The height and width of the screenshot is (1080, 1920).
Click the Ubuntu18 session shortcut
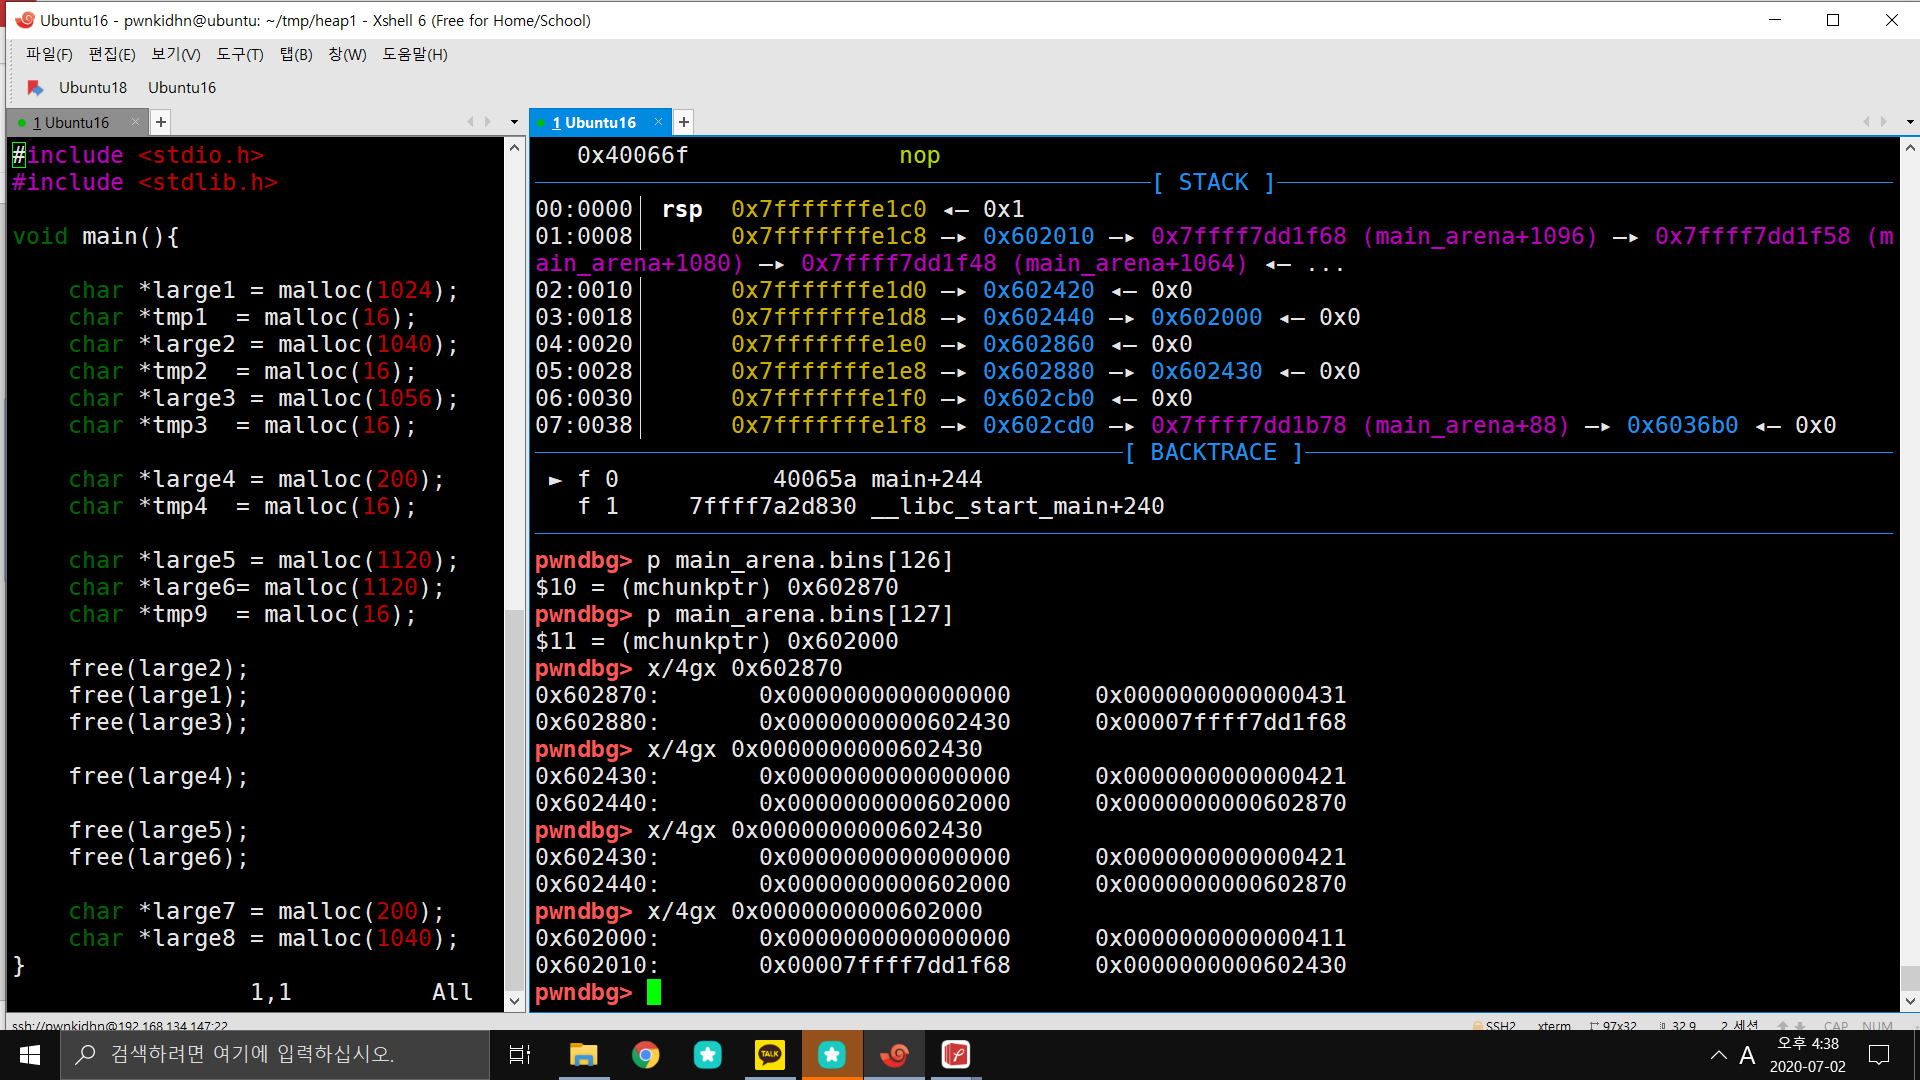pyautogui.click(x=93, y=87)
